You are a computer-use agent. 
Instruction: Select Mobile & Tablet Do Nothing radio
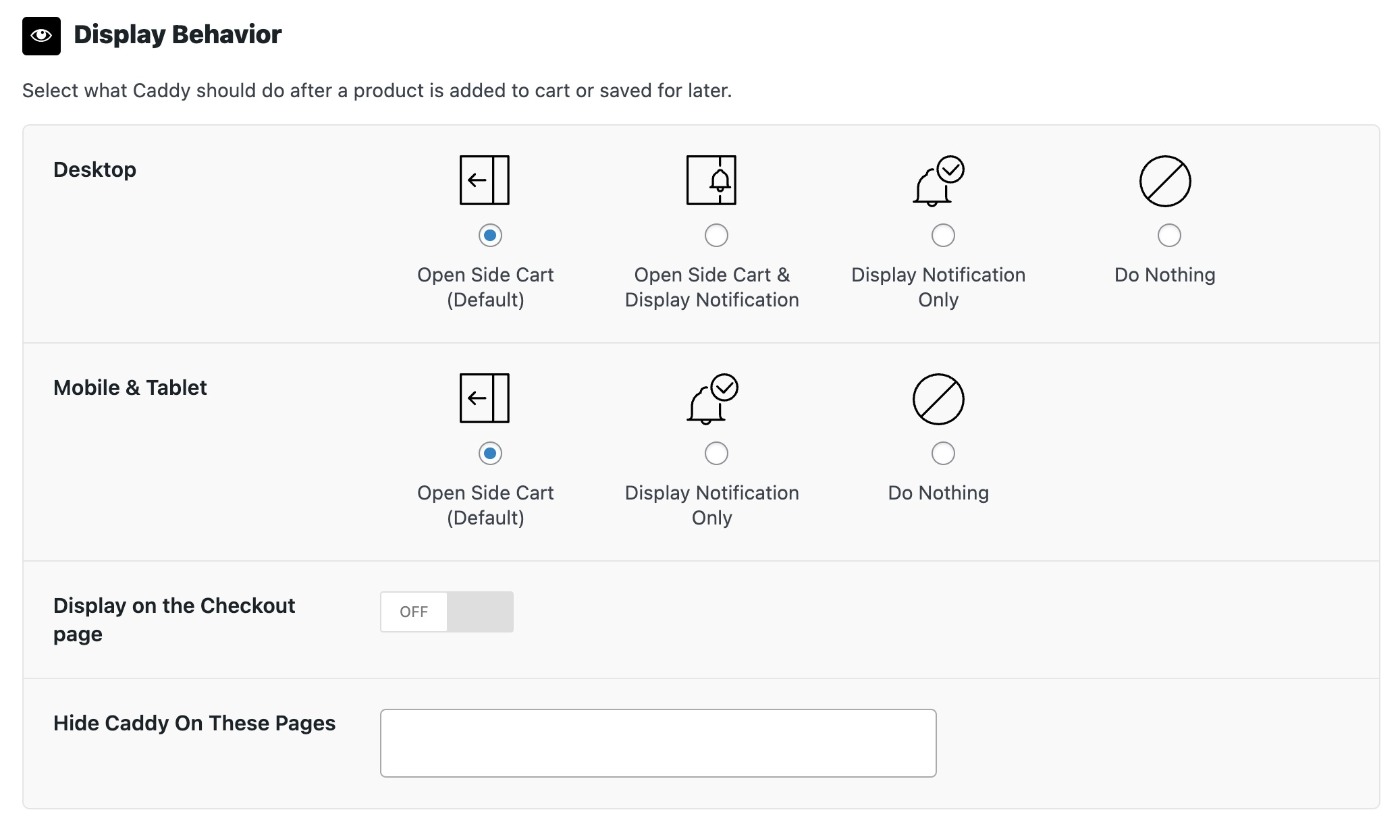tap(943, 453)
